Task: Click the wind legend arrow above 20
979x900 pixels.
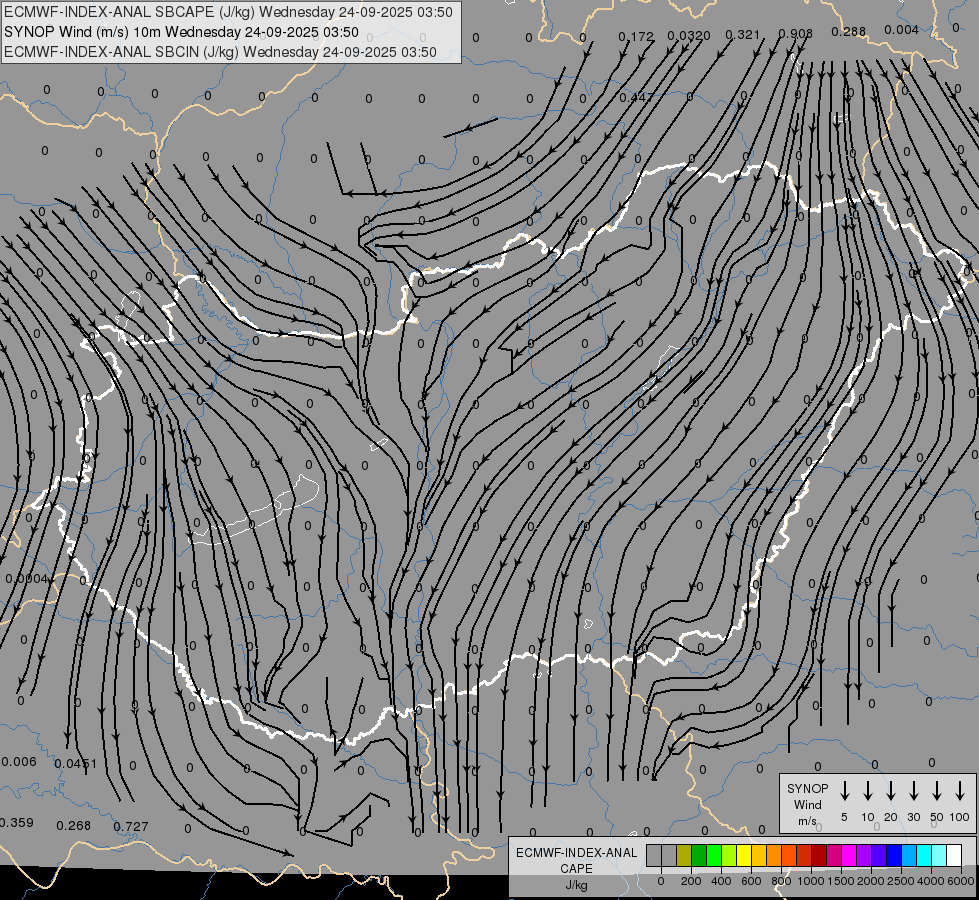Action: [x=891, y=791]
